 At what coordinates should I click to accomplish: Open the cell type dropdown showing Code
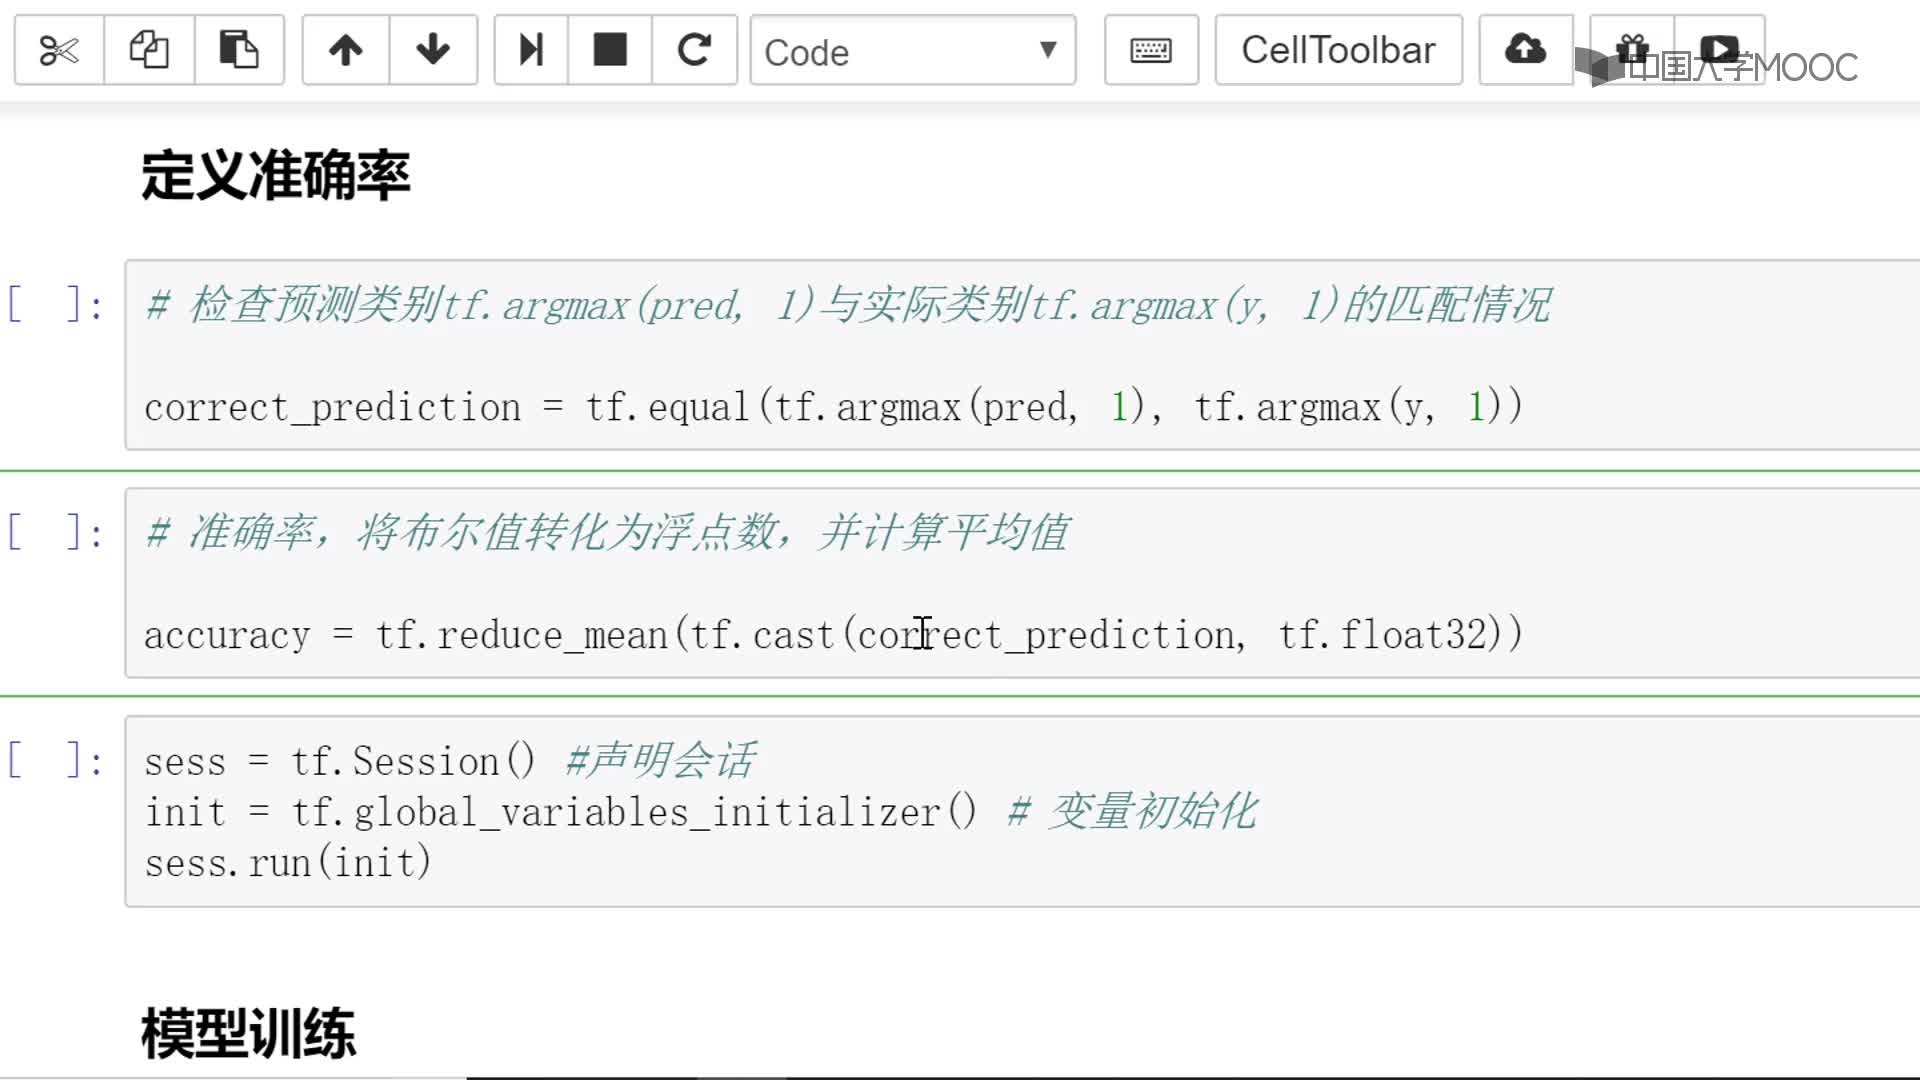(x=913, y=50)
